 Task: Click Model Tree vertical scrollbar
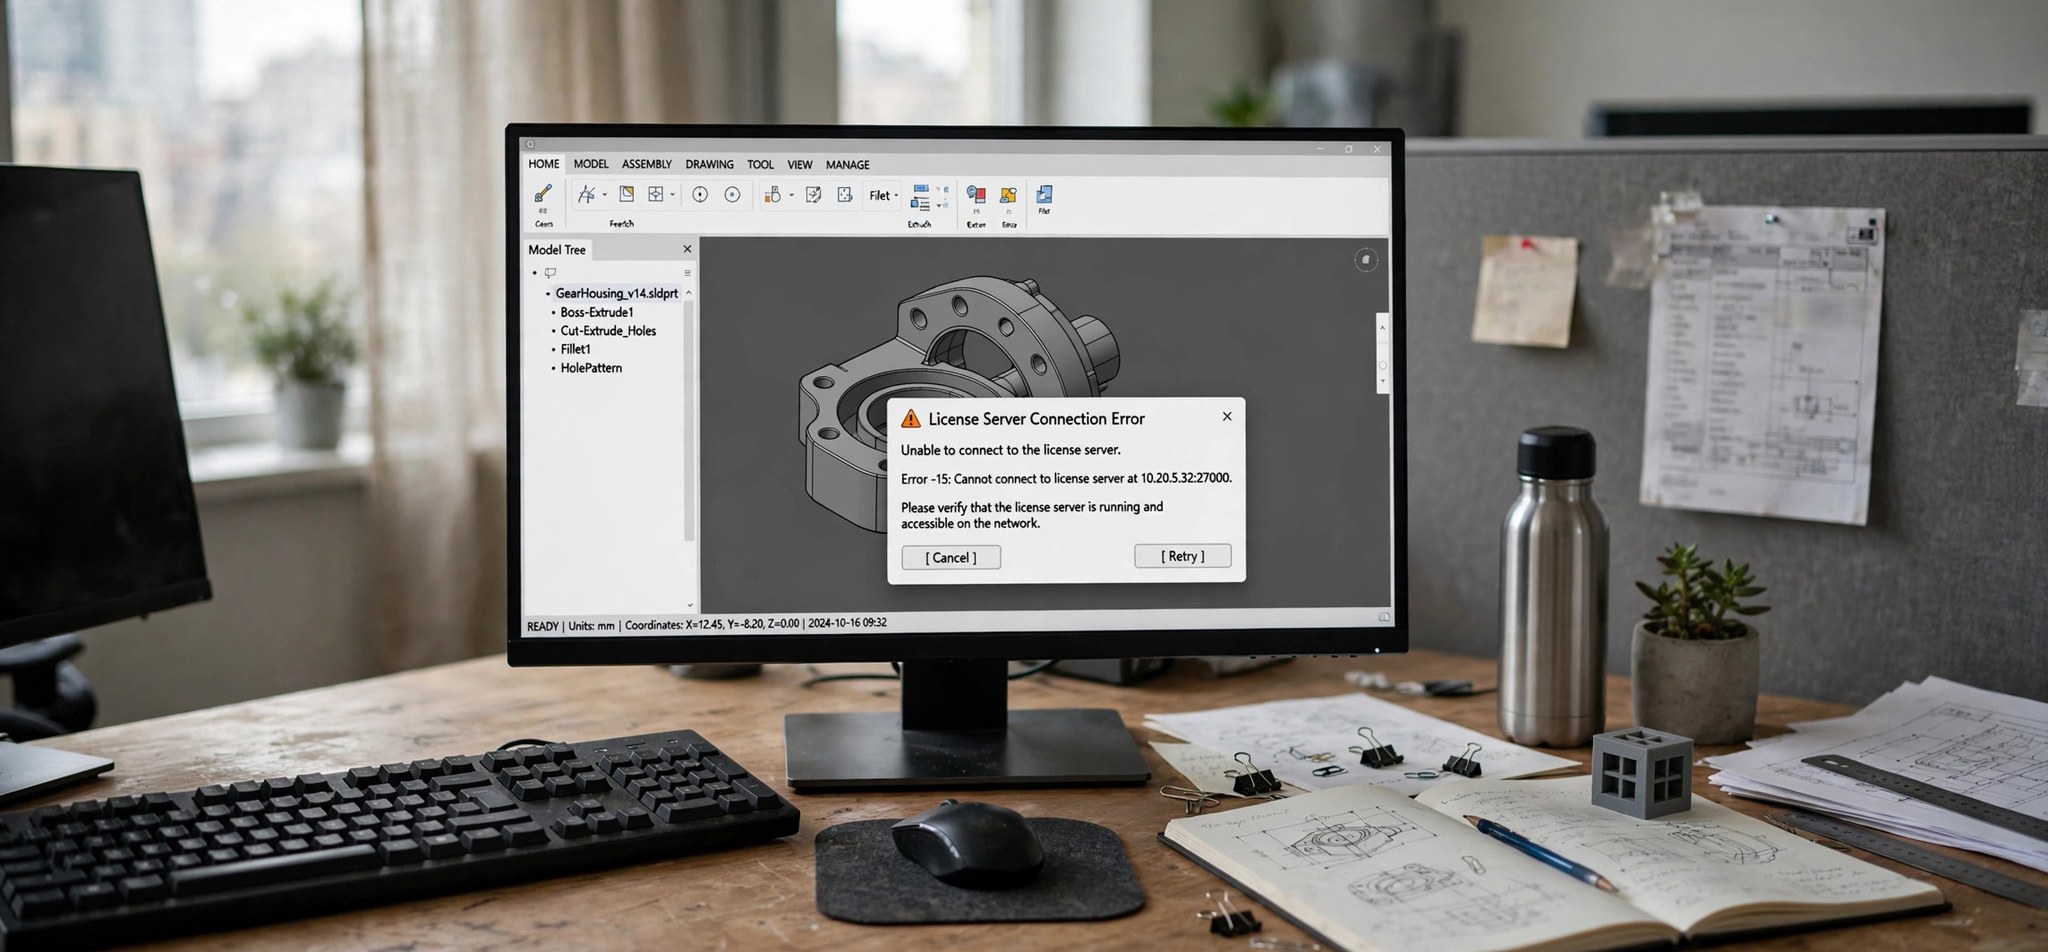pyautogui.click(x=688, y=420)
